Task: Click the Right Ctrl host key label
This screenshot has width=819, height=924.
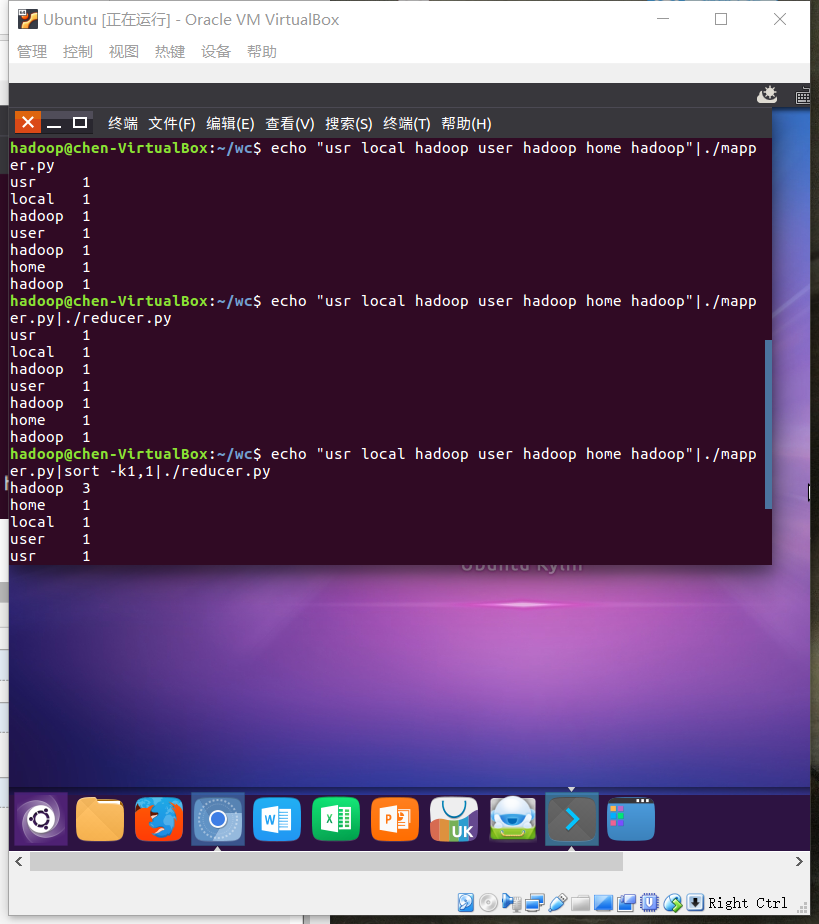Action: [x=747, y=903]
